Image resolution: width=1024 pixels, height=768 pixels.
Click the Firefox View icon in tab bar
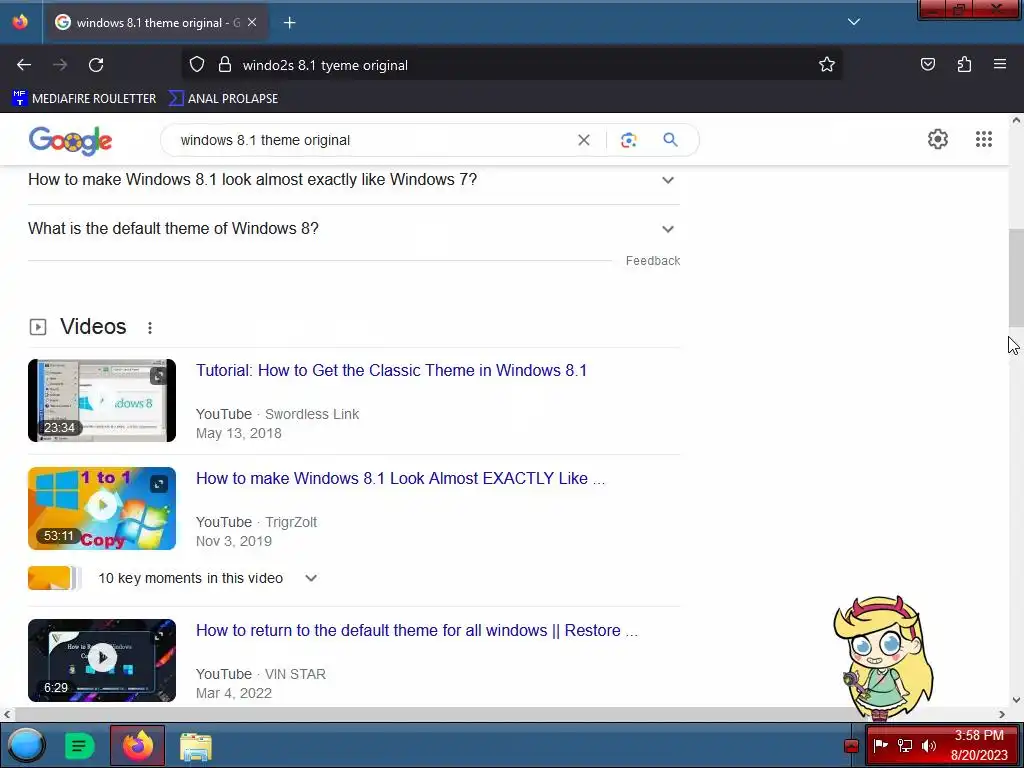pos(20,22)
